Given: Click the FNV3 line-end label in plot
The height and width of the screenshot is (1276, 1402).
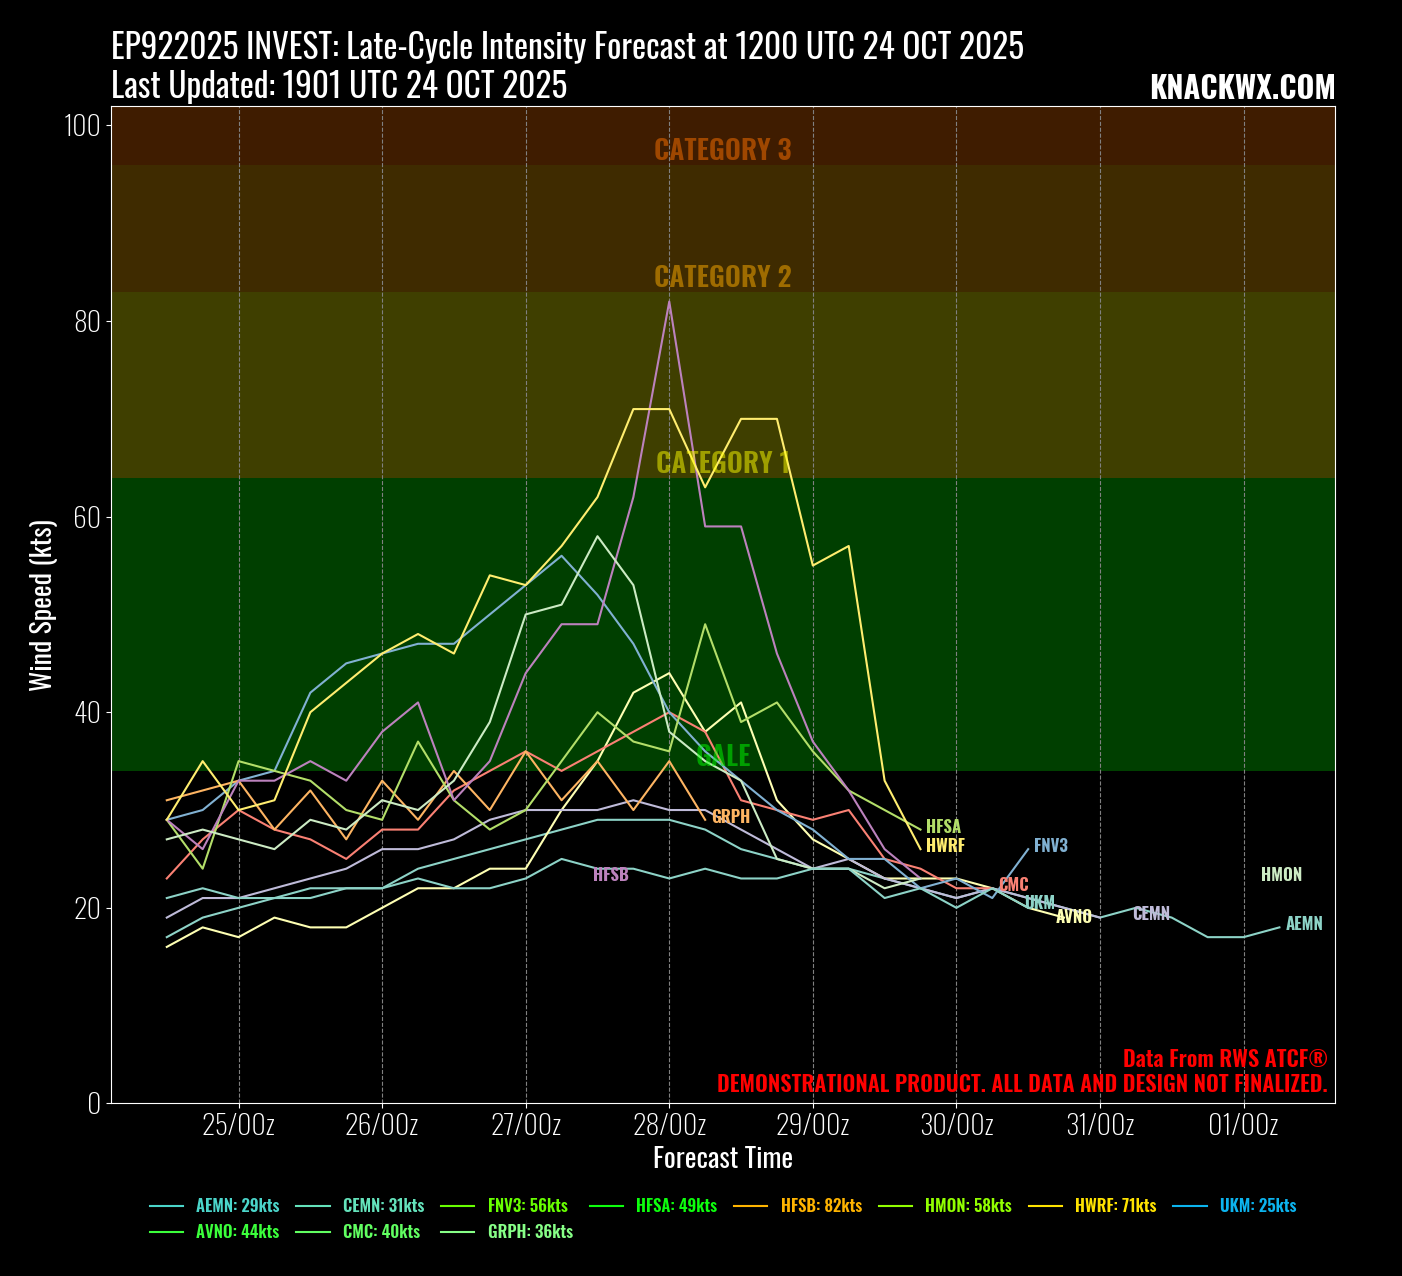Looking at the screenshot, I should coord(1050,846).
